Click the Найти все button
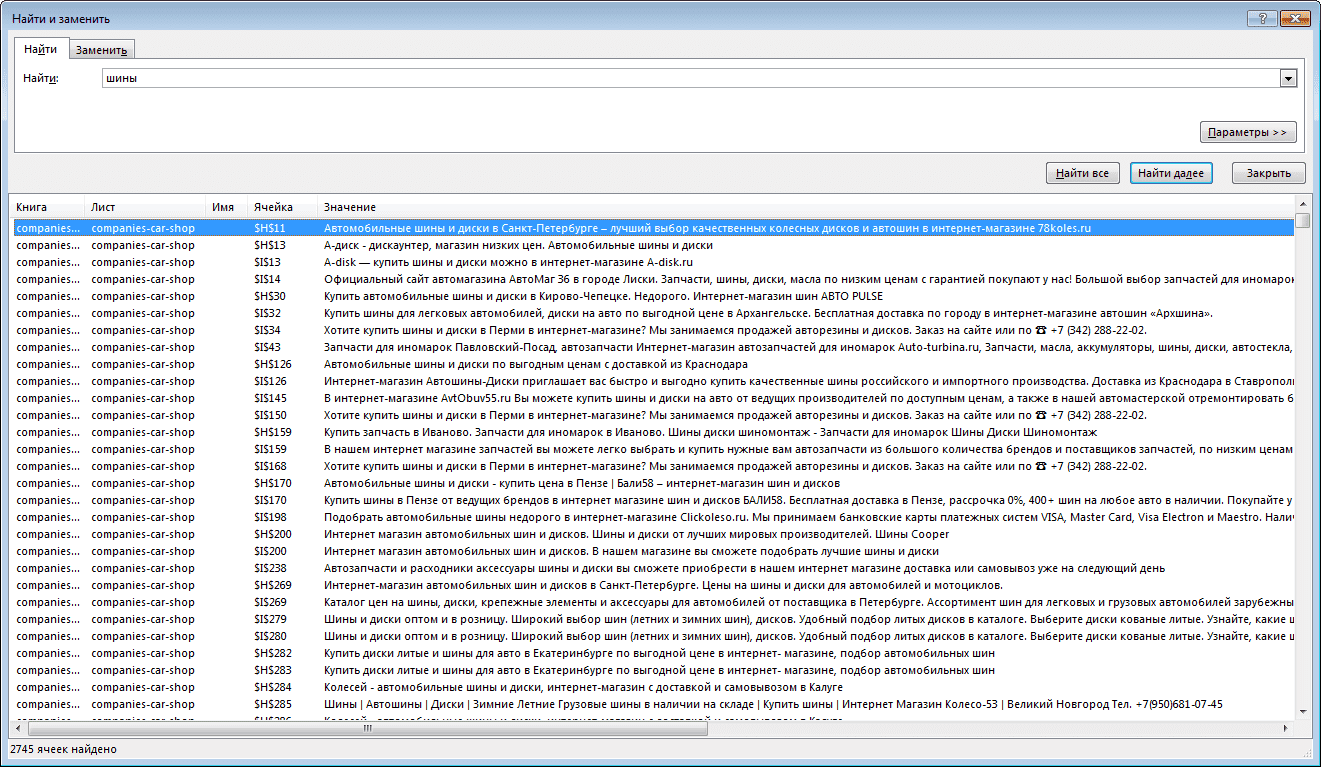 pyautogui.click(x=1083, y=173)
